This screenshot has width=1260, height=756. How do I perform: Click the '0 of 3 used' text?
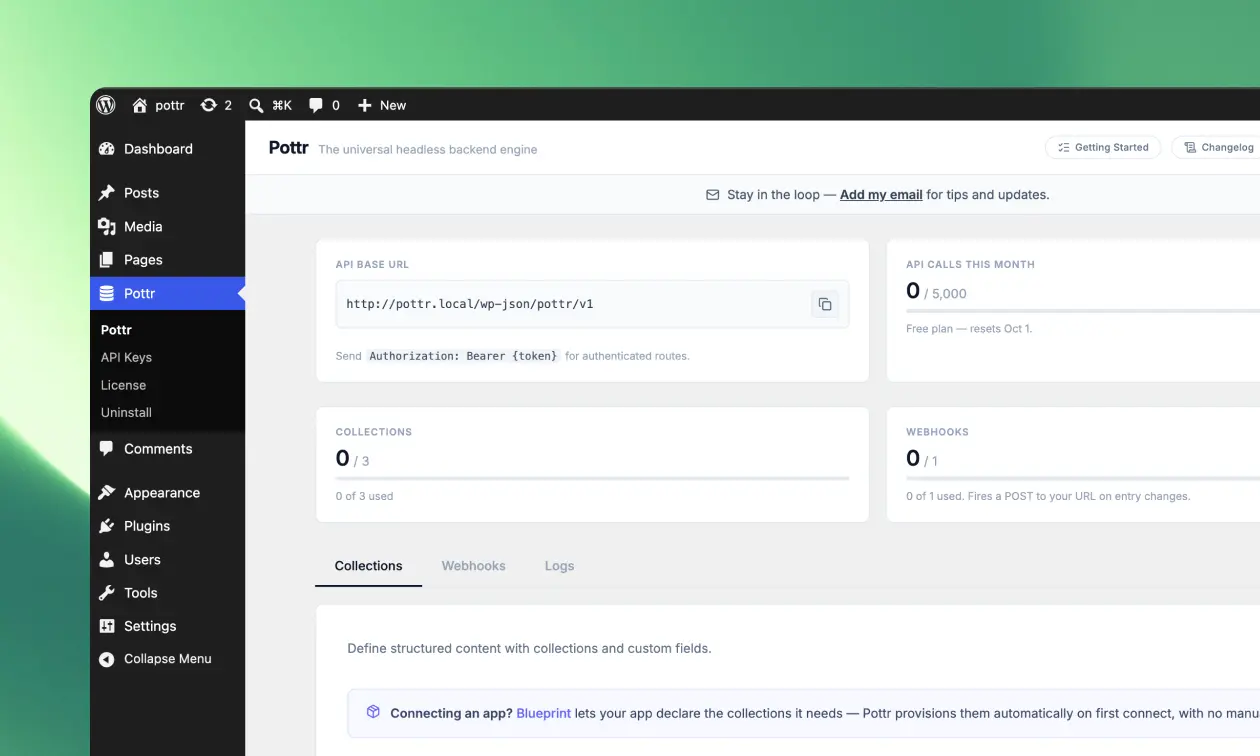pyautogui.click(x=364, y=496)
